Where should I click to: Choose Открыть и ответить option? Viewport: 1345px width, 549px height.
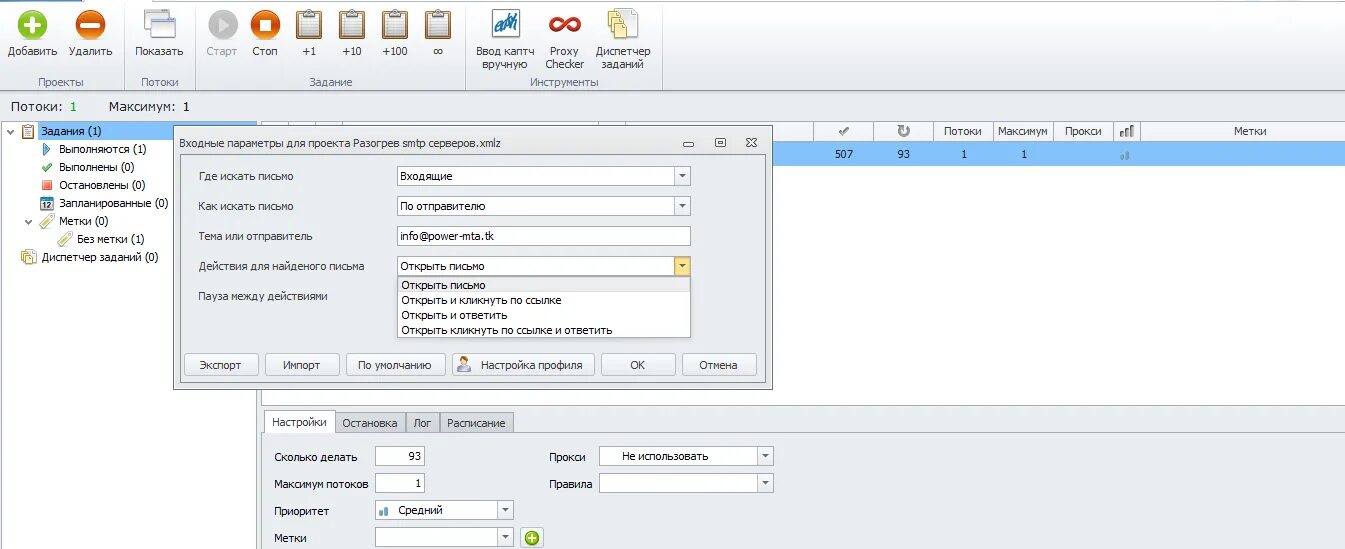point(543,315)
